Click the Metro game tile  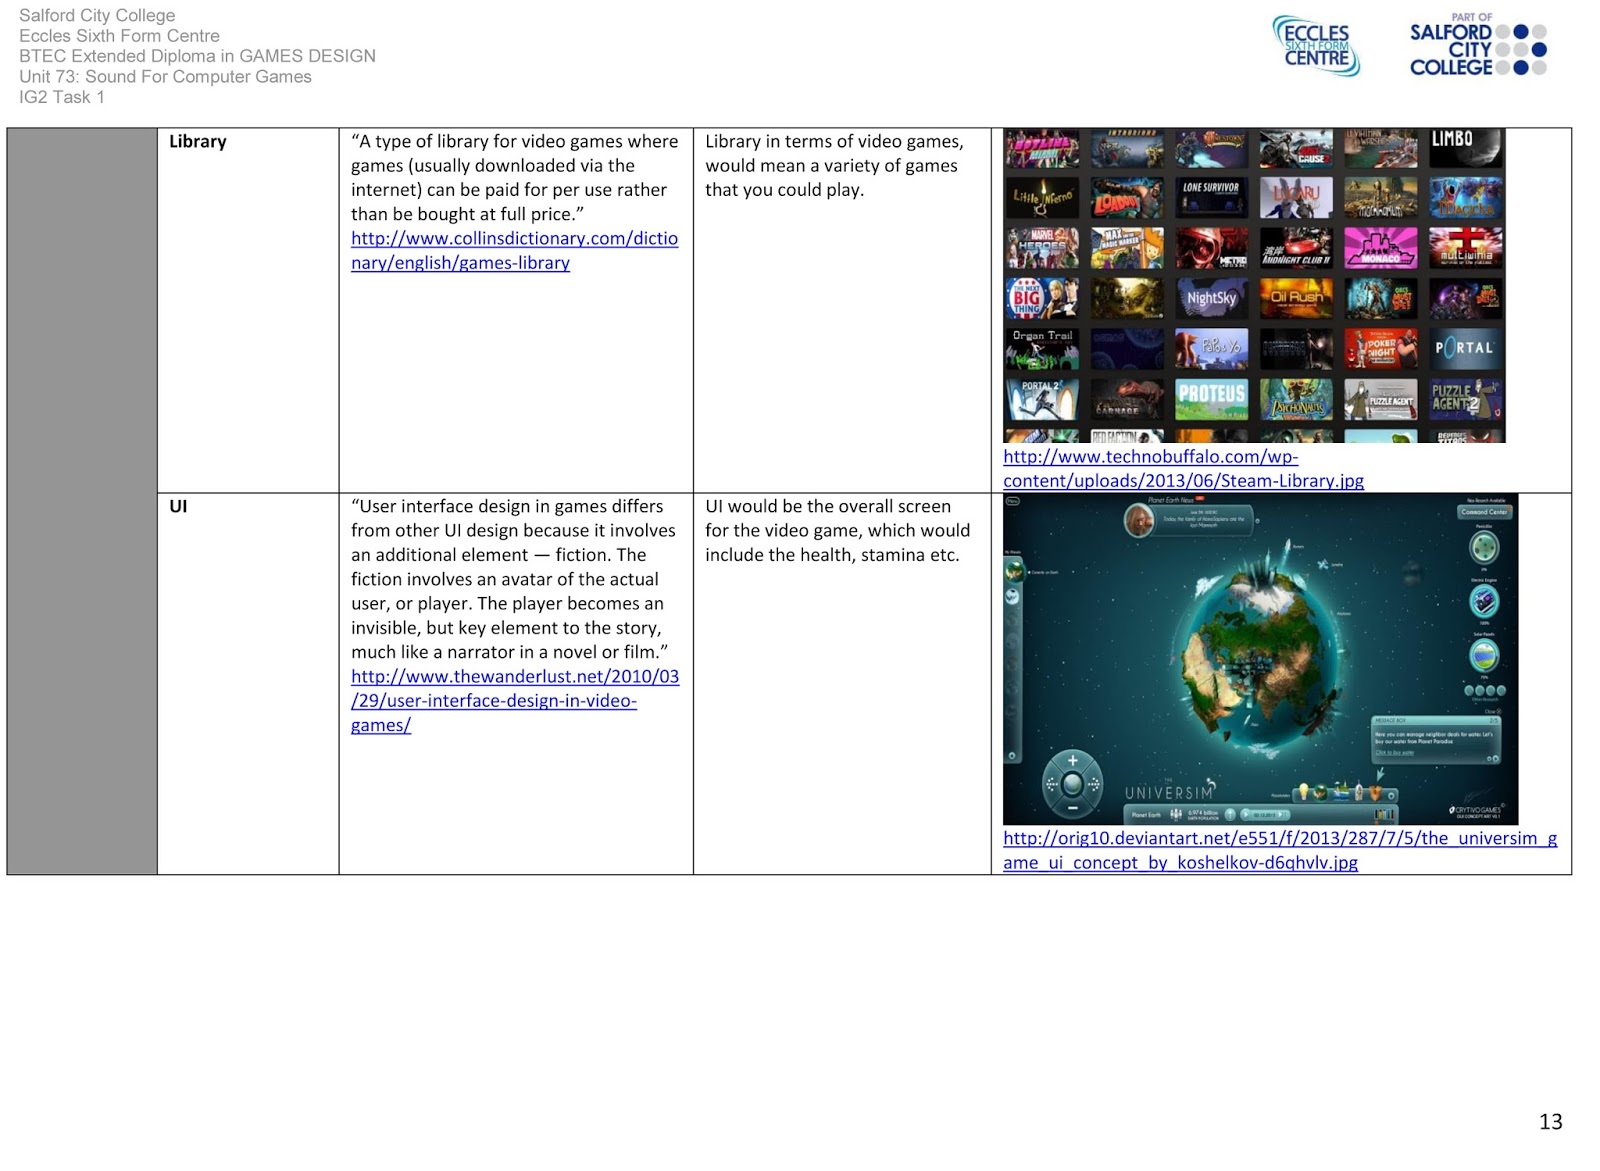point(1211,248)
